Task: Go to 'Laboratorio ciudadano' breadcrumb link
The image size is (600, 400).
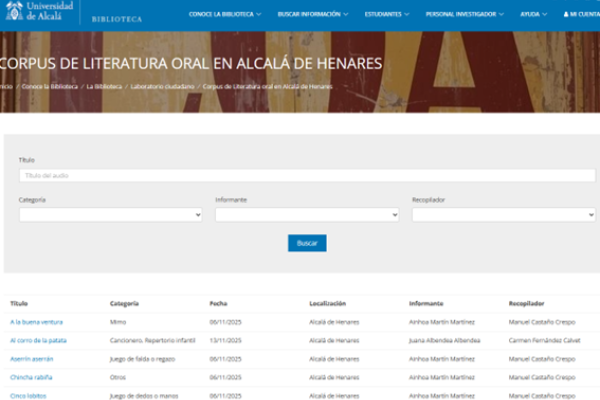Action: tap(162, 87)
